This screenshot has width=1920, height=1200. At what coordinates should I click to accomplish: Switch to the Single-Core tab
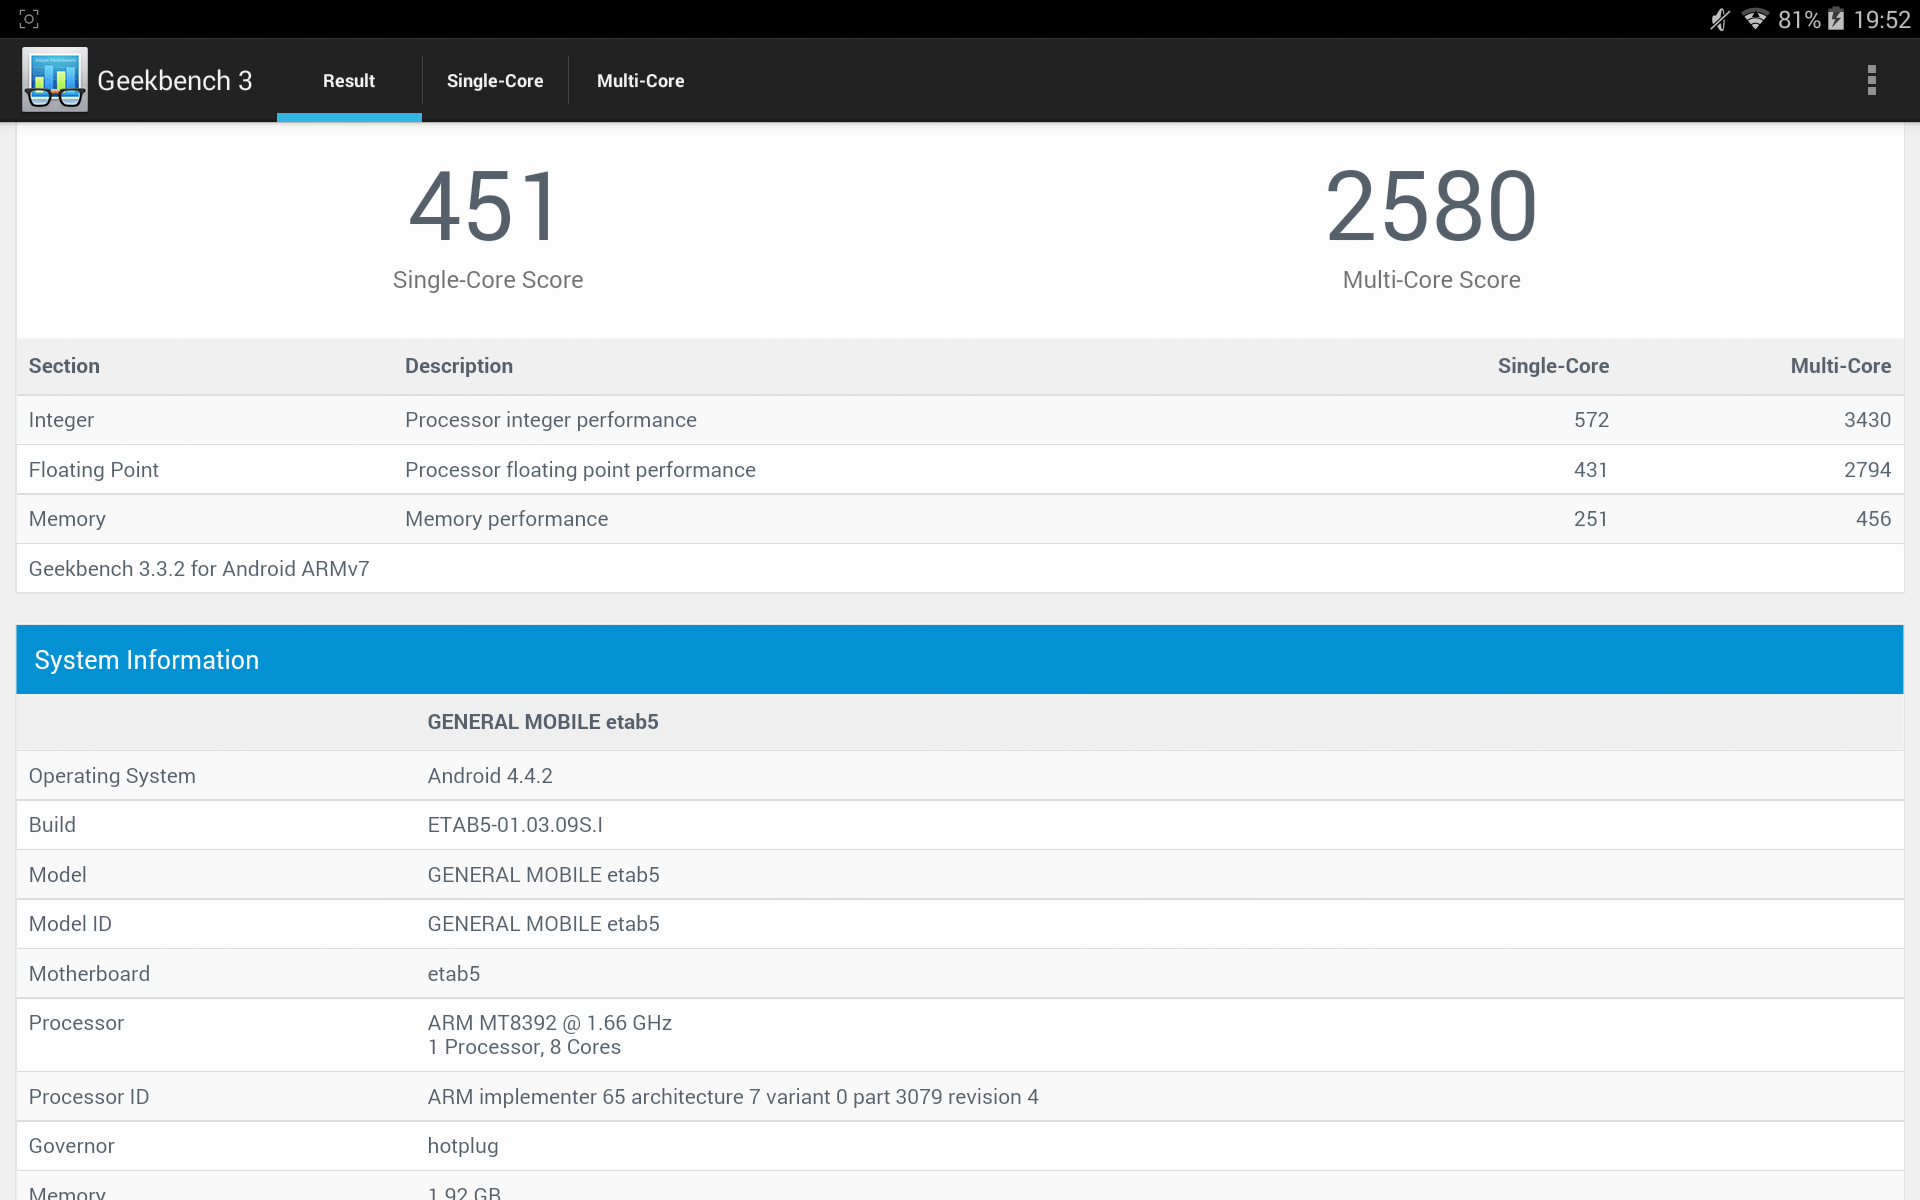(x=495, y=81)
